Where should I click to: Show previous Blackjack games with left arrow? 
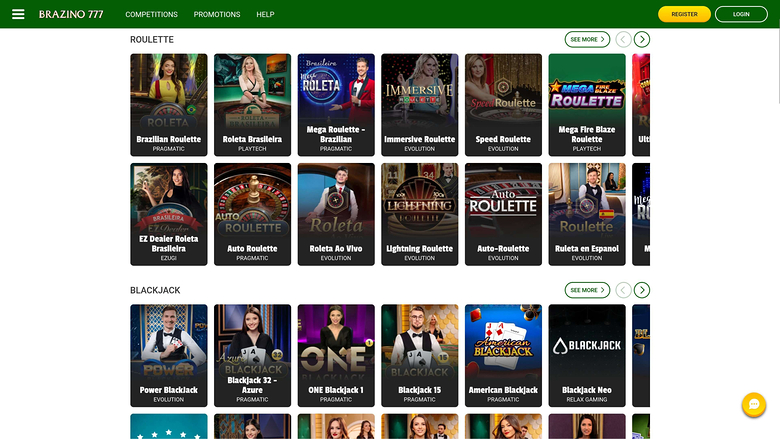pos(623,290)
